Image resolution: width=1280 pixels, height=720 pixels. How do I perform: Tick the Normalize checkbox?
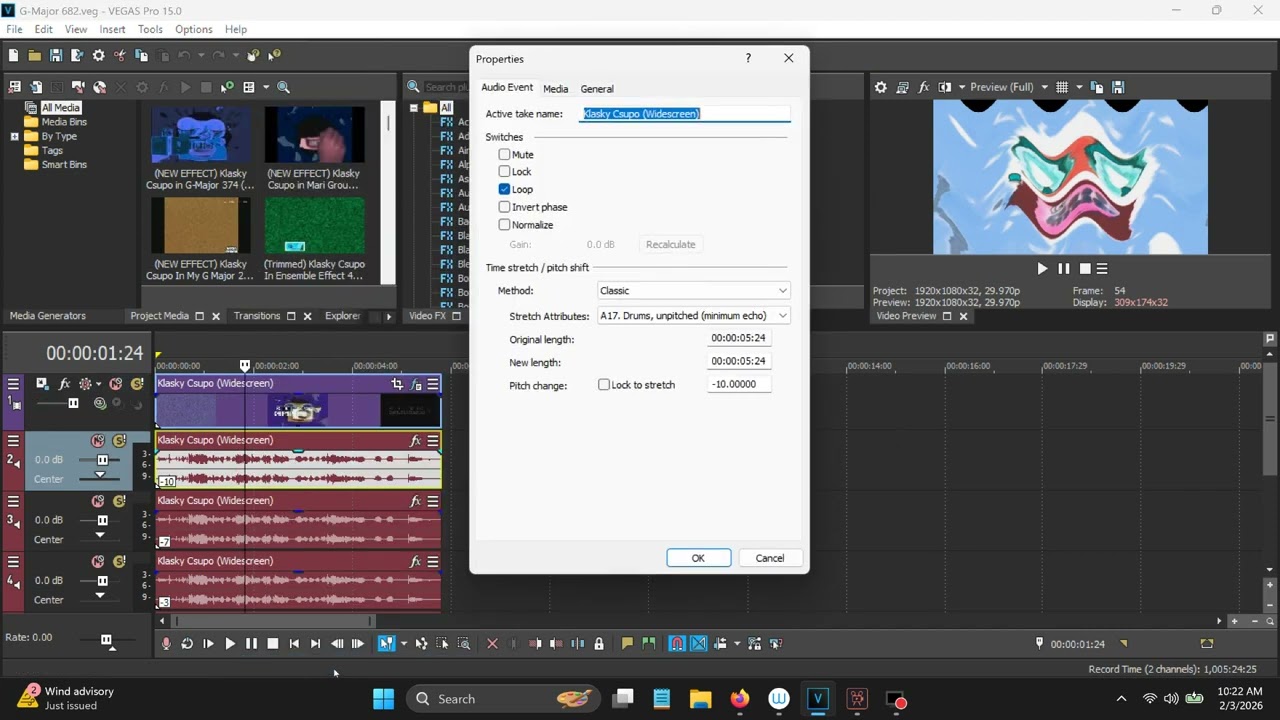click(504, 225)
